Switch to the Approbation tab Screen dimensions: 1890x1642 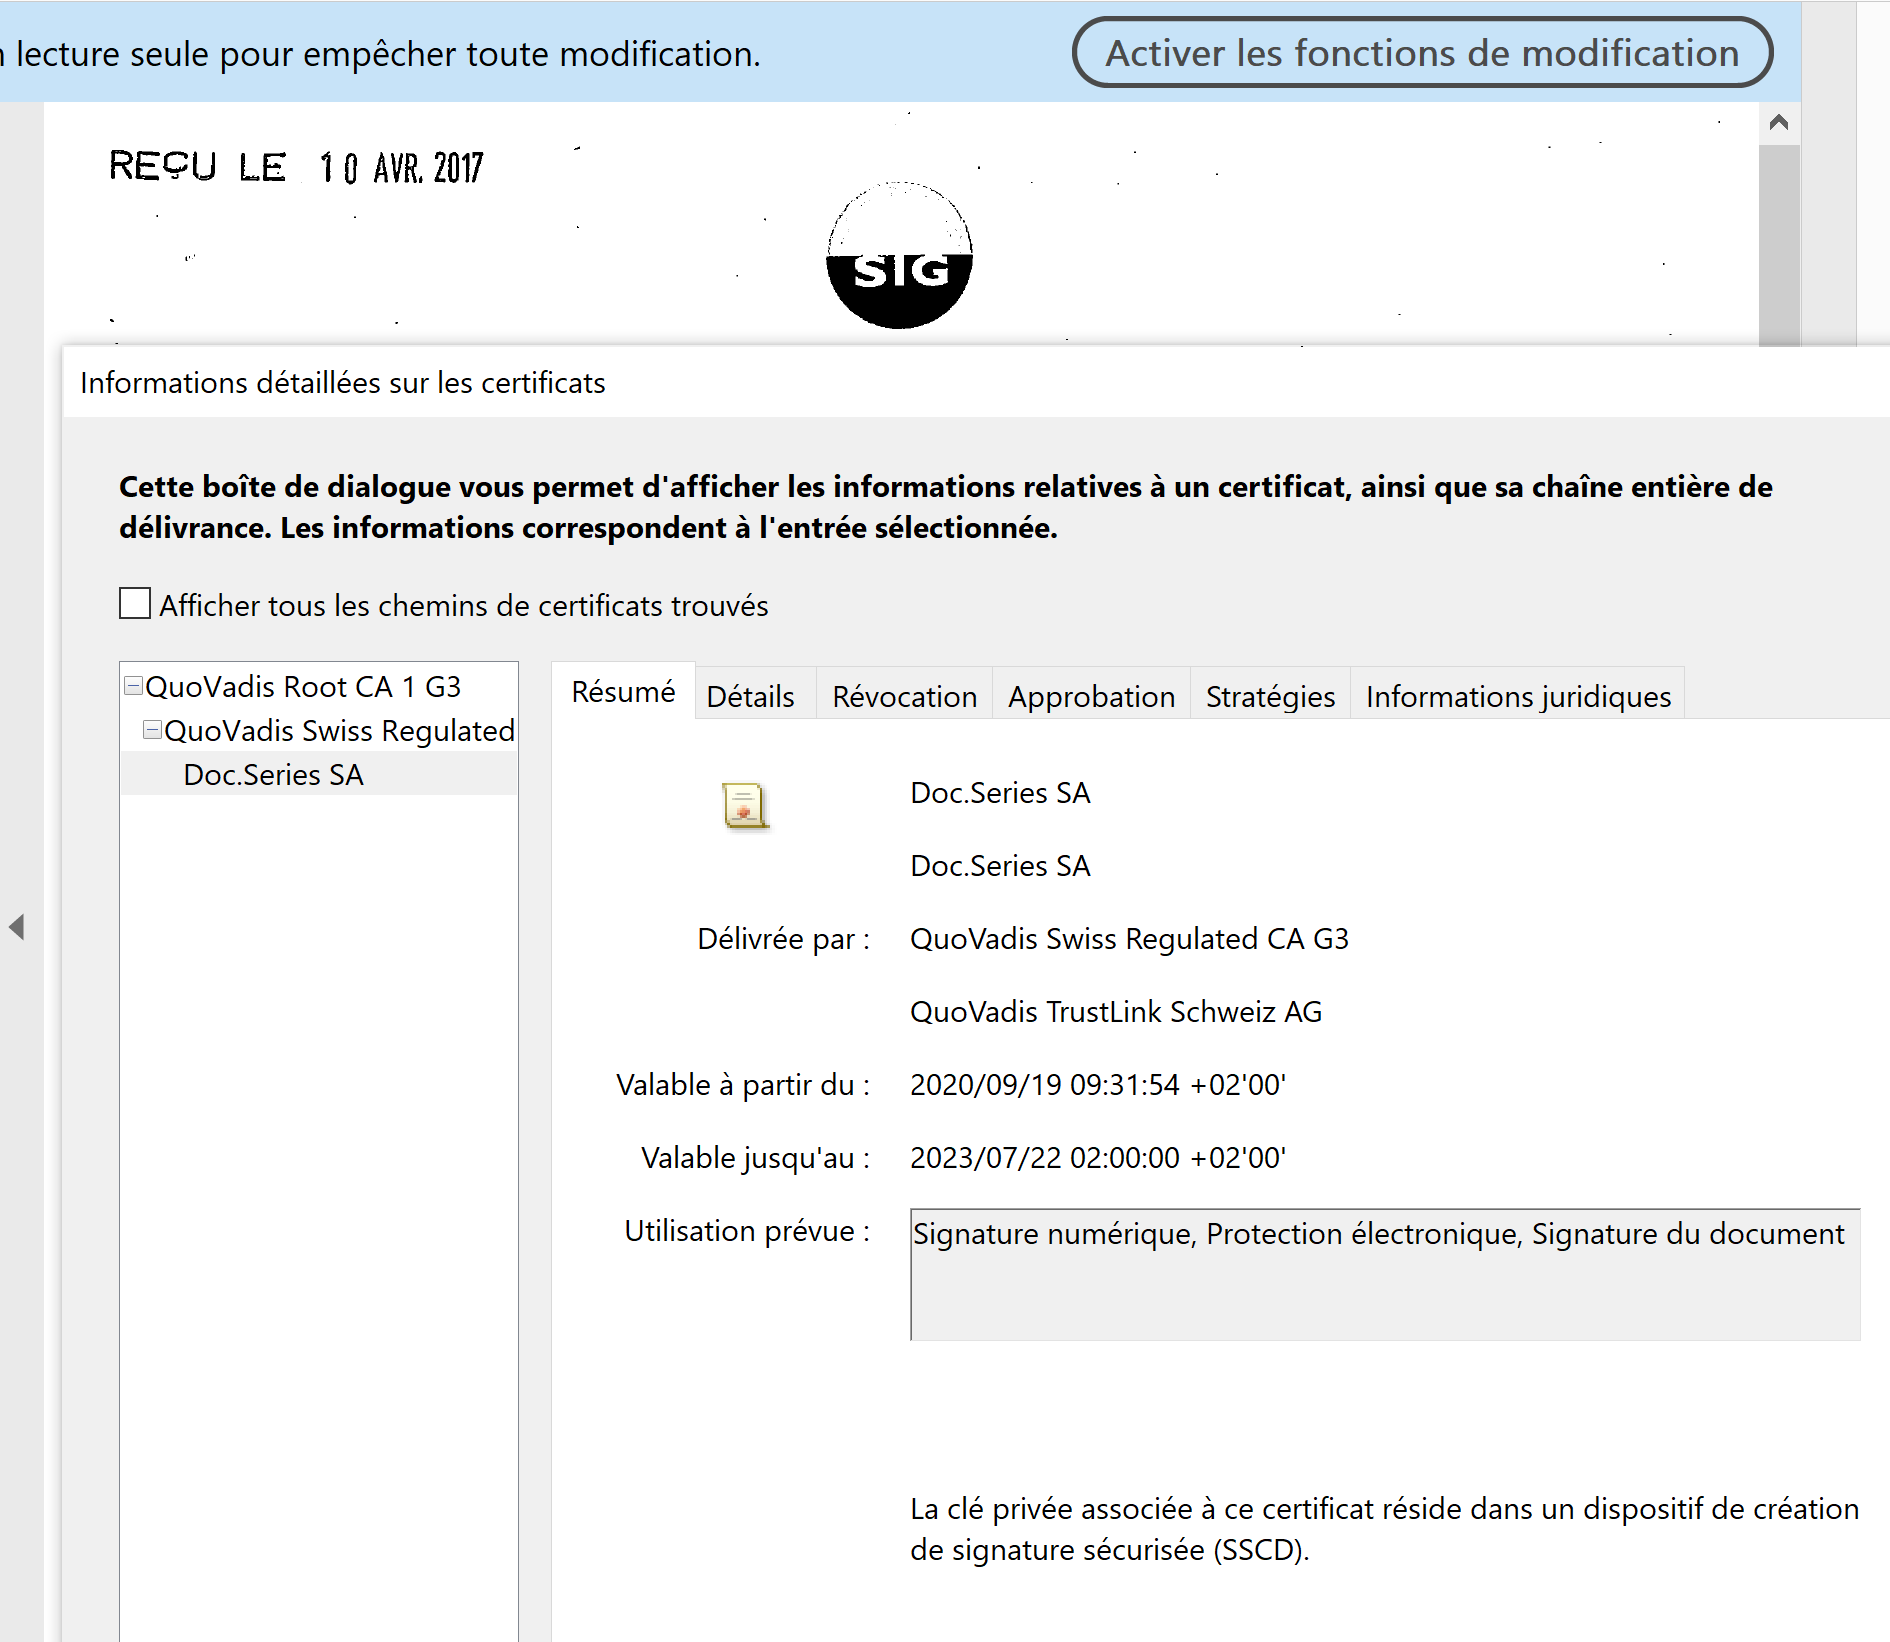point(1091,696)
